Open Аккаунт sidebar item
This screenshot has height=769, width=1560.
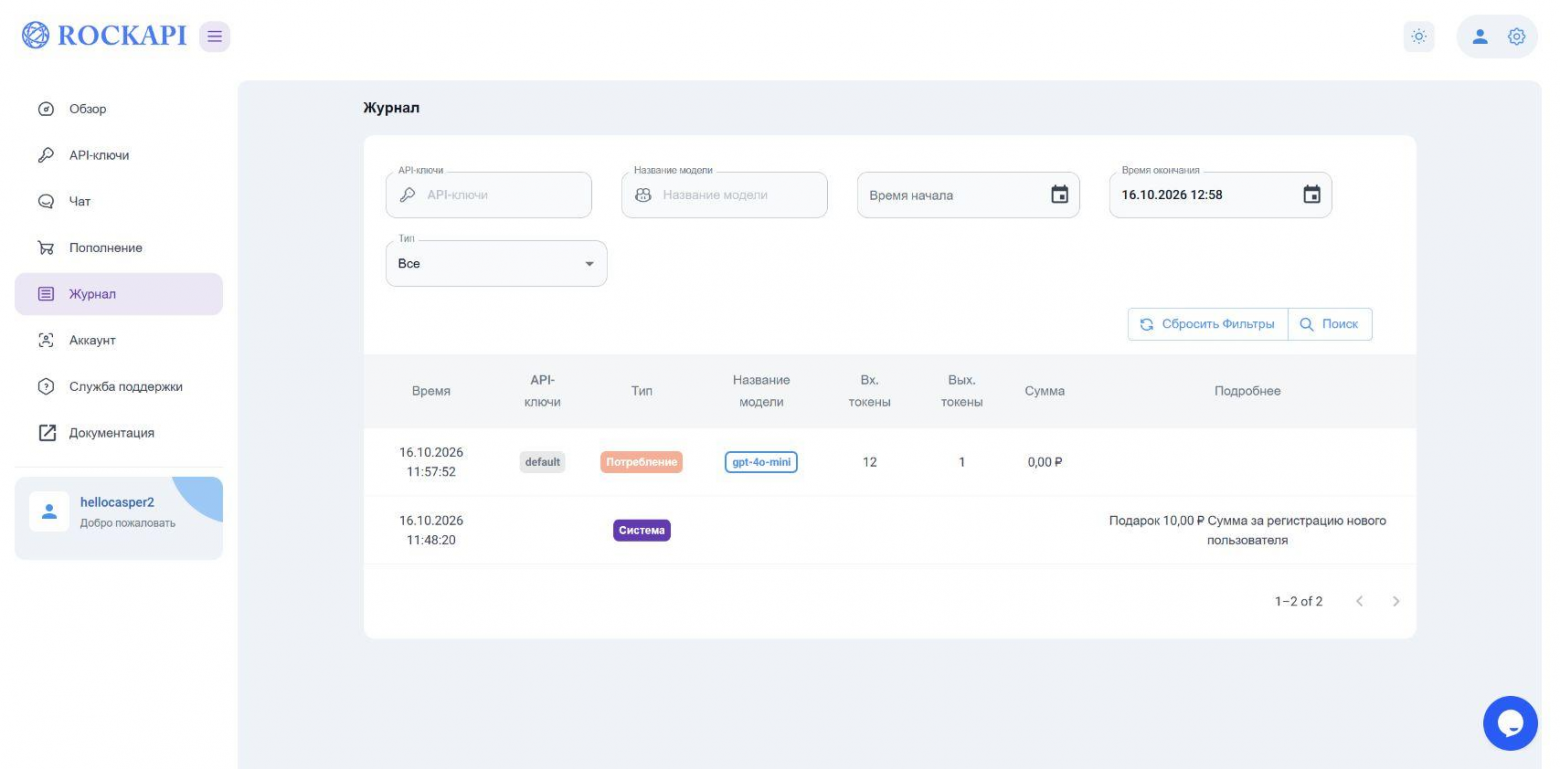tap(118, 340)
